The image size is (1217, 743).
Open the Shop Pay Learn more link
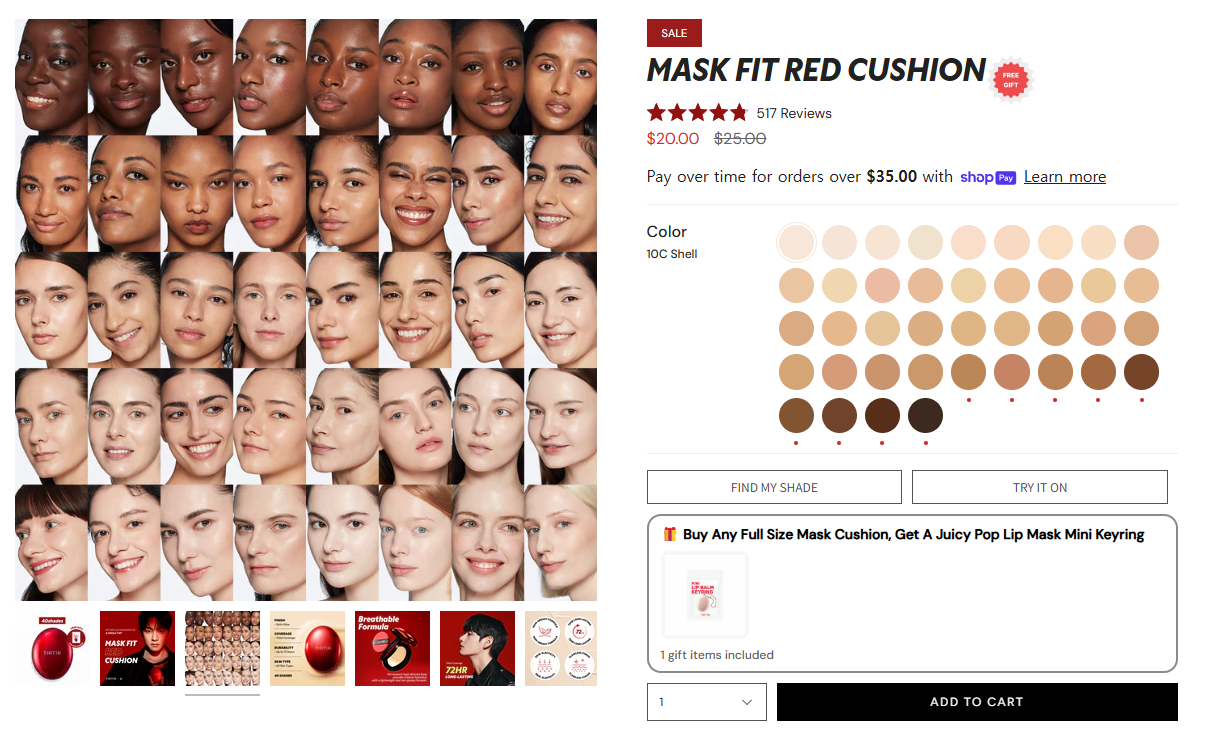click(1065, 177)
